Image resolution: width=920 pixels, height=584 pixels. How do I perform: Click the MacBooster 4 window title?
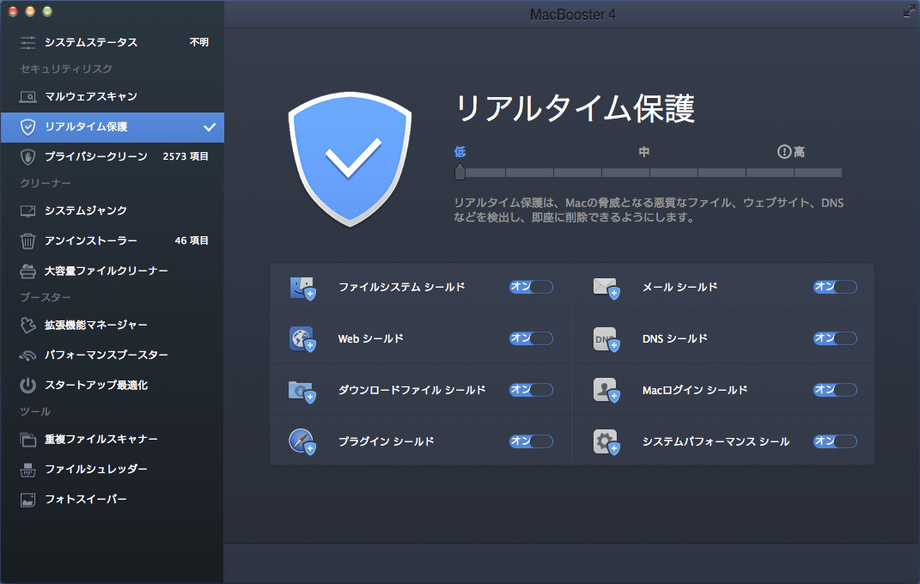coord(573,15)
